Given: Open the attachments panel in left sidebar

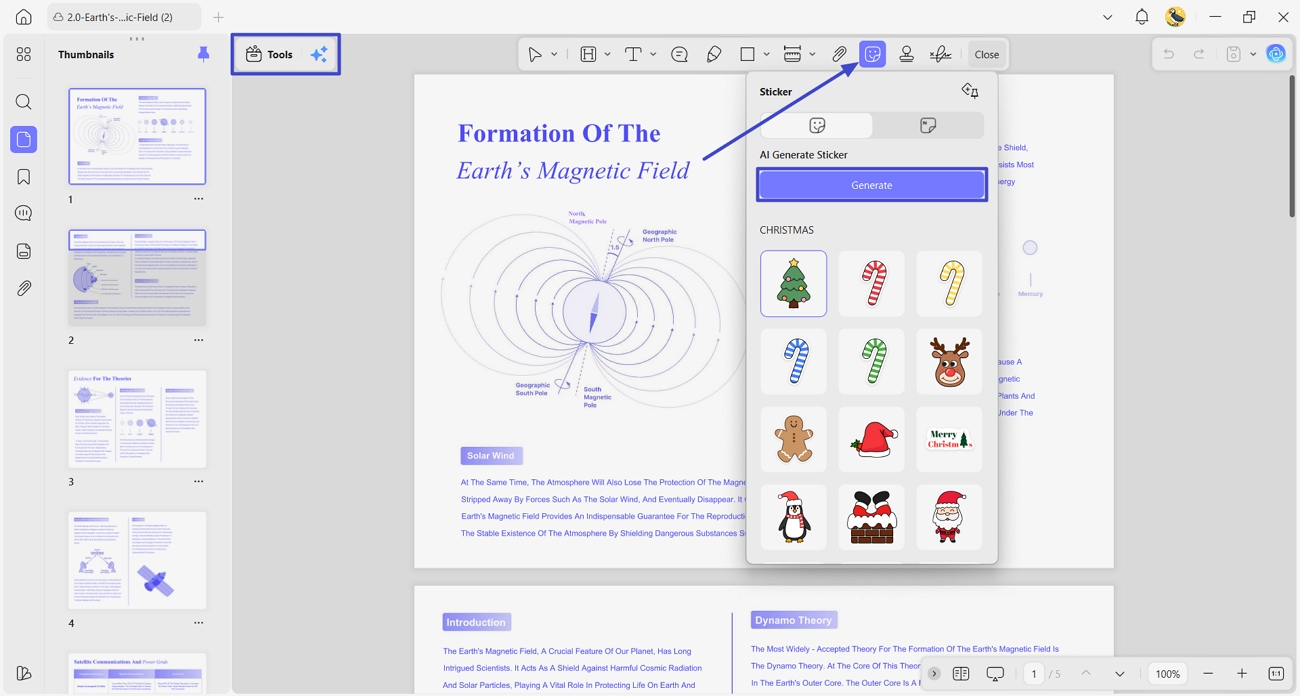Looking at the screenshot, I should tap(24, 288).
